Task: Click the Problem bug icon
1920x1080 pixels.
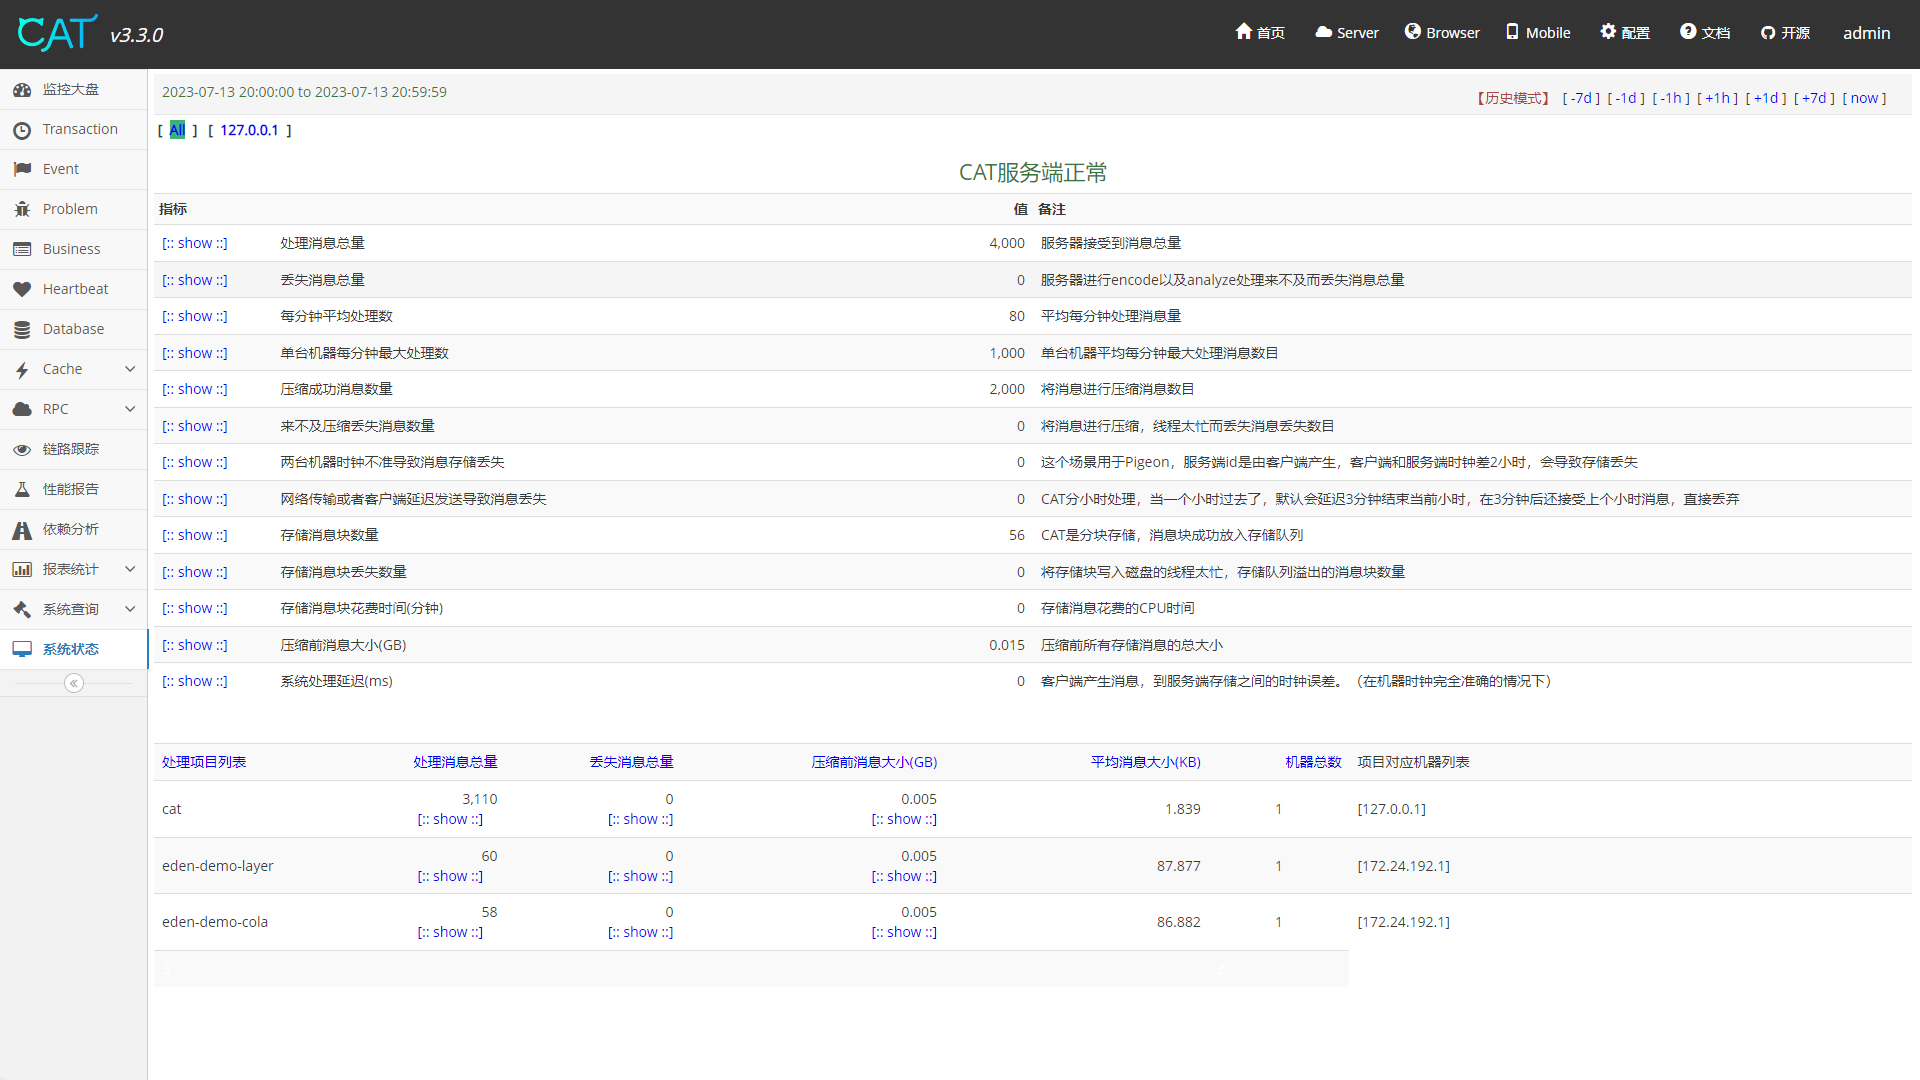Action: point(22,209)
